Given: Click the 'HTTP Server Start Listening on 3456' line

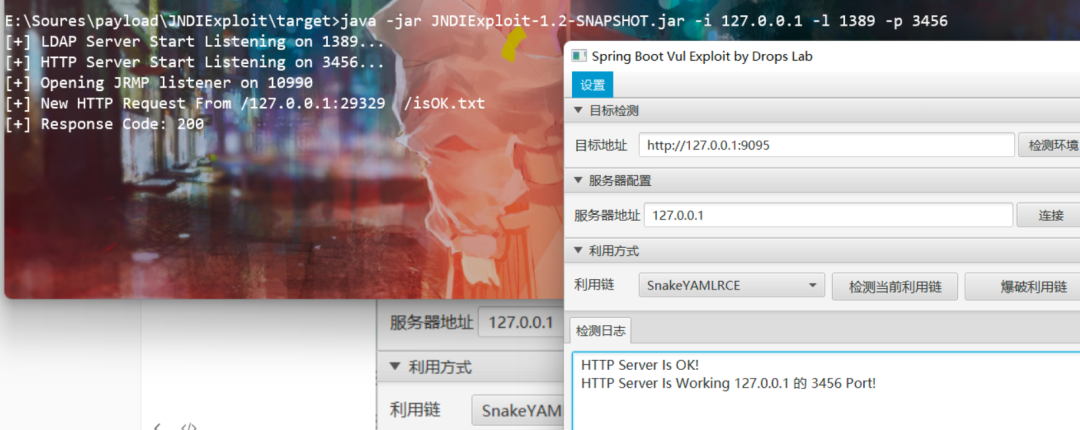Looking at the screenshot, I should [x=194, y=62].
